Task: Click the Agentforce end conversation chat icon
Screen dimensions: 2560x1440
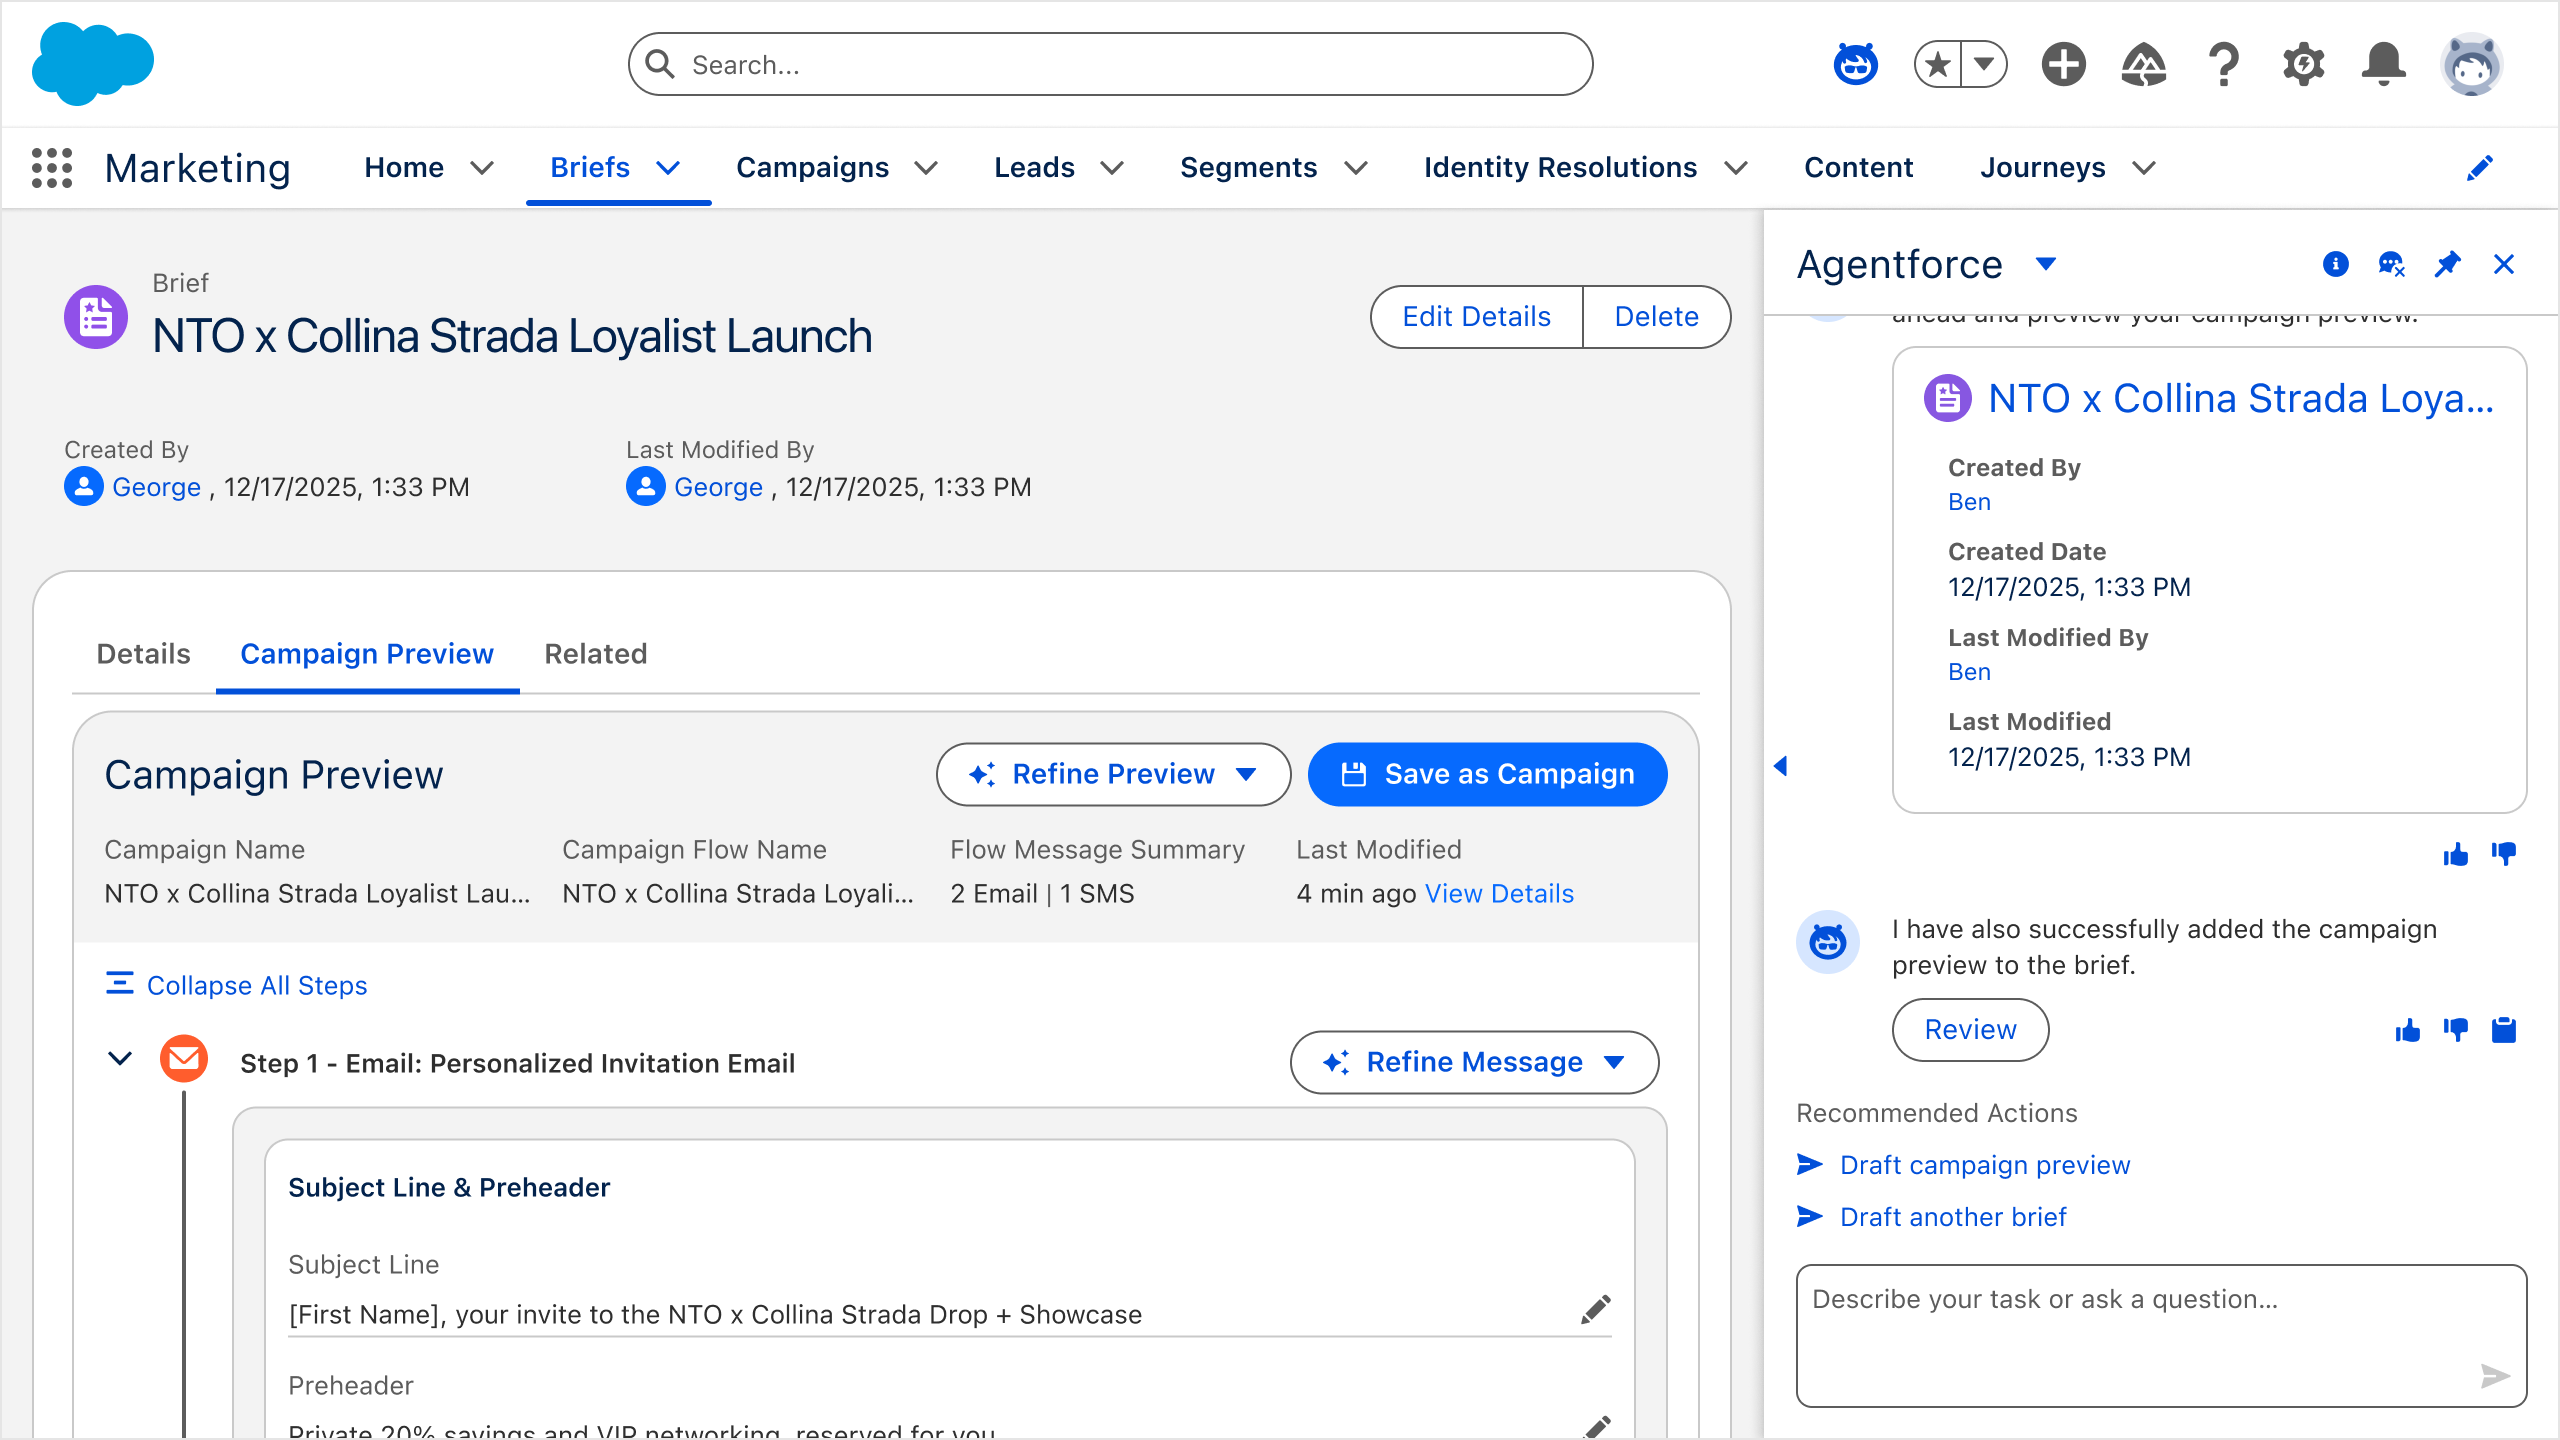Action: coord(2391,264)
